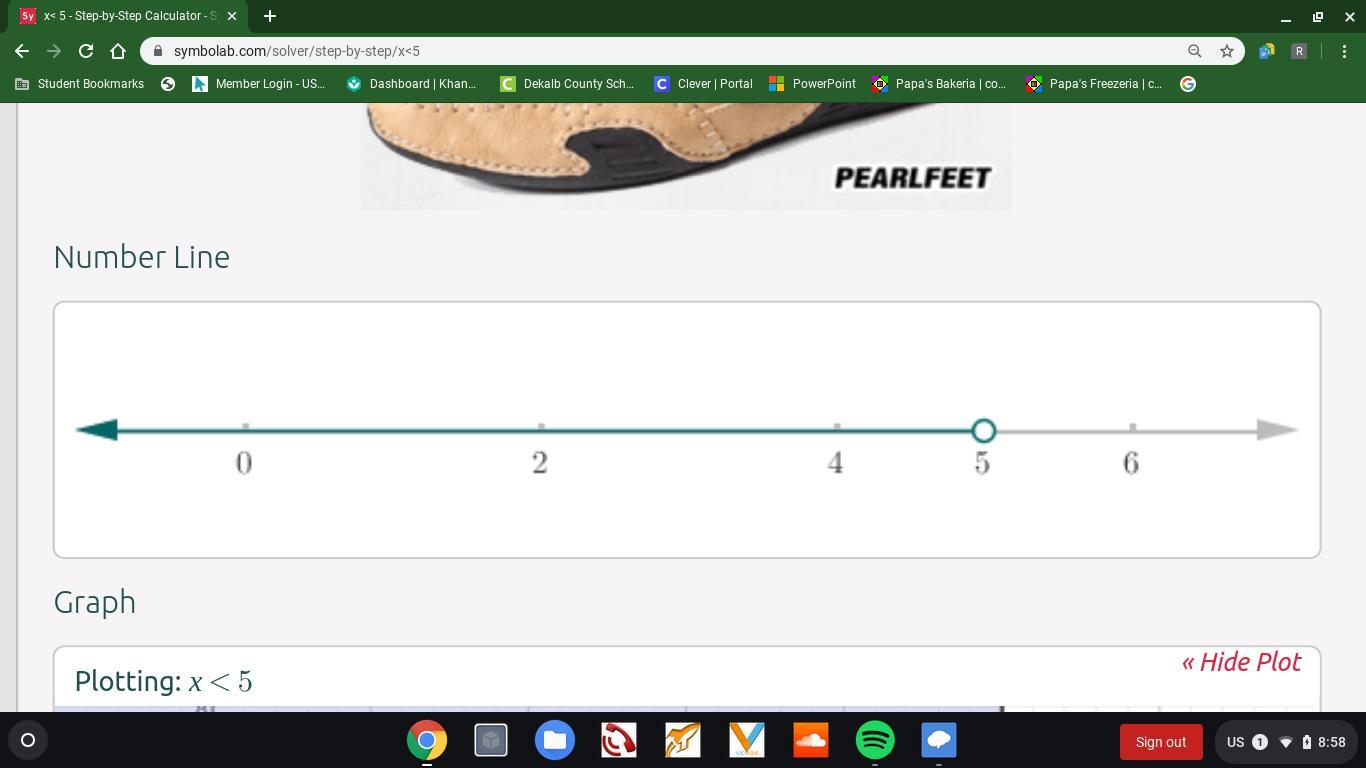Open the zoom magnifier icon in address bar
This screenshot has width=1366, height=768.
[x=1194, y=51]
